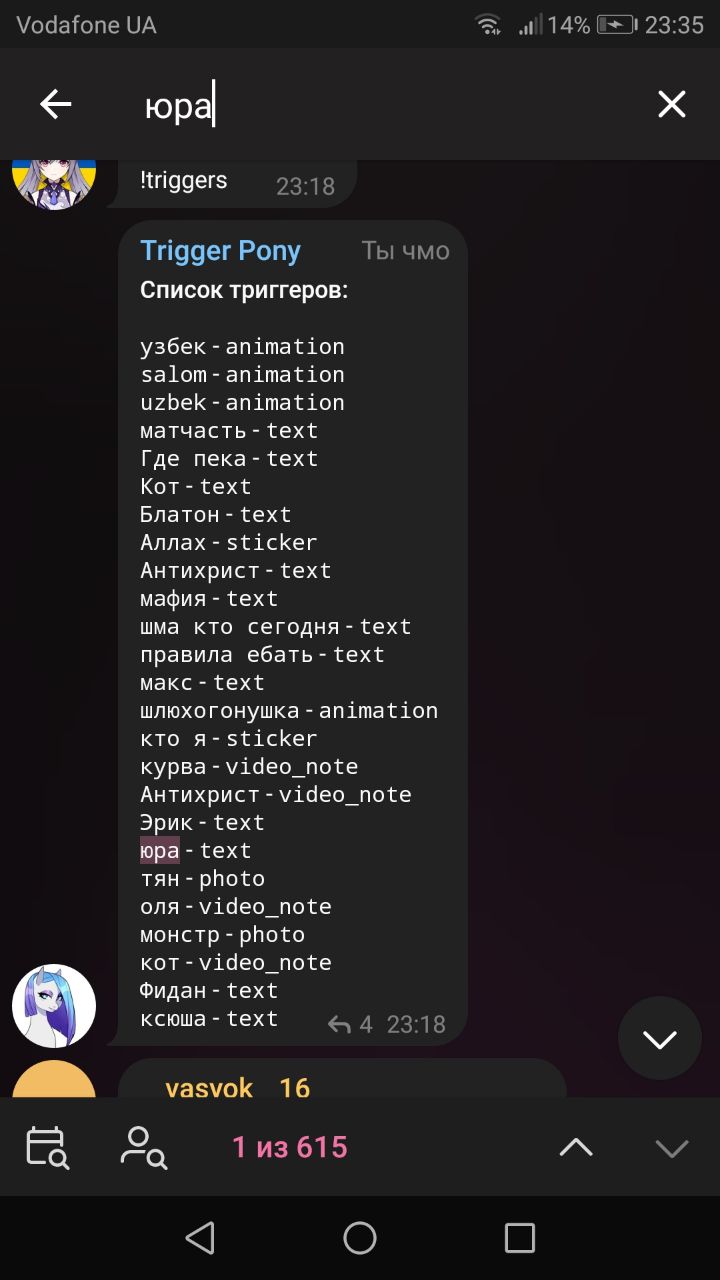This screenshot has height=1280, width=720.
Task: Clear the search query with X icon
Action: tap(671, 104)
